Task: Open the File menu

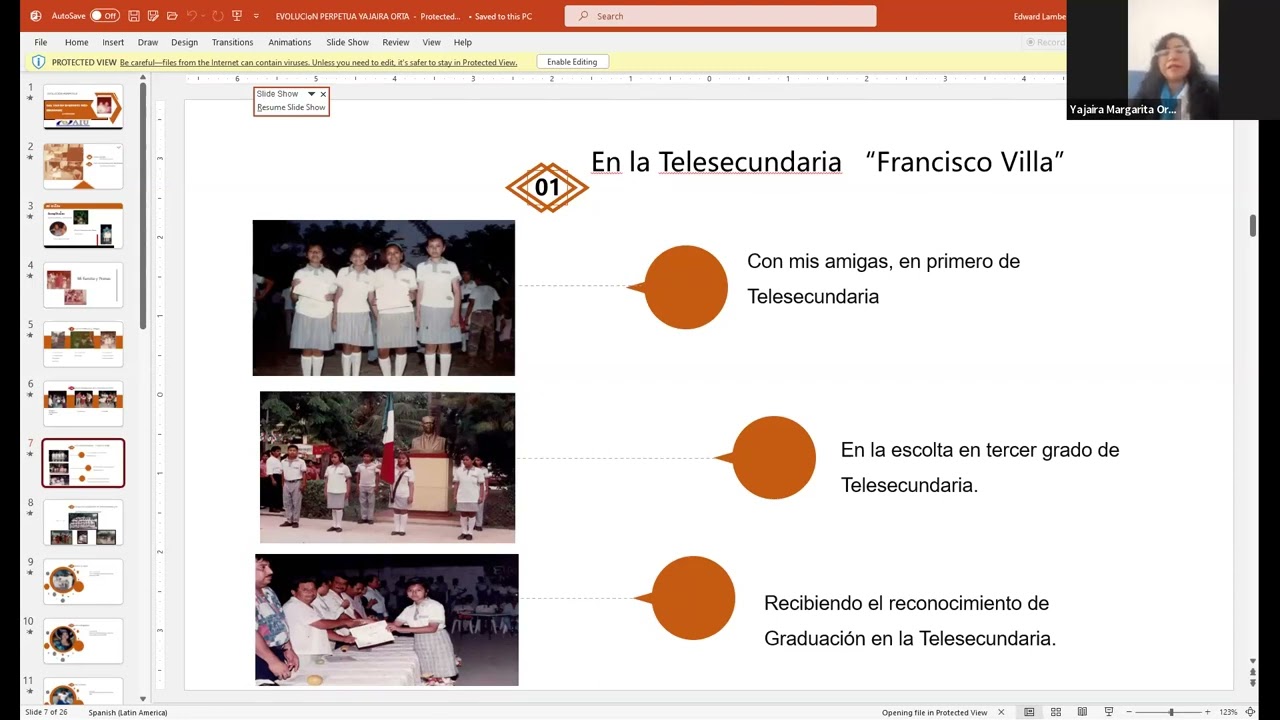Action: click(41, 42)
